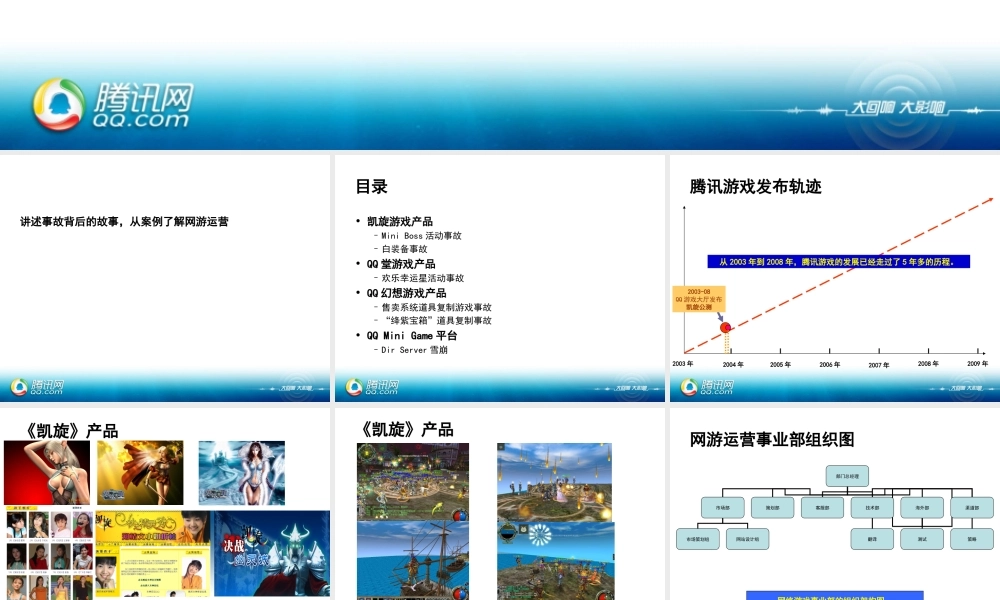
Task: Select the 目录 slide title
Action: (x=371, y=186)
